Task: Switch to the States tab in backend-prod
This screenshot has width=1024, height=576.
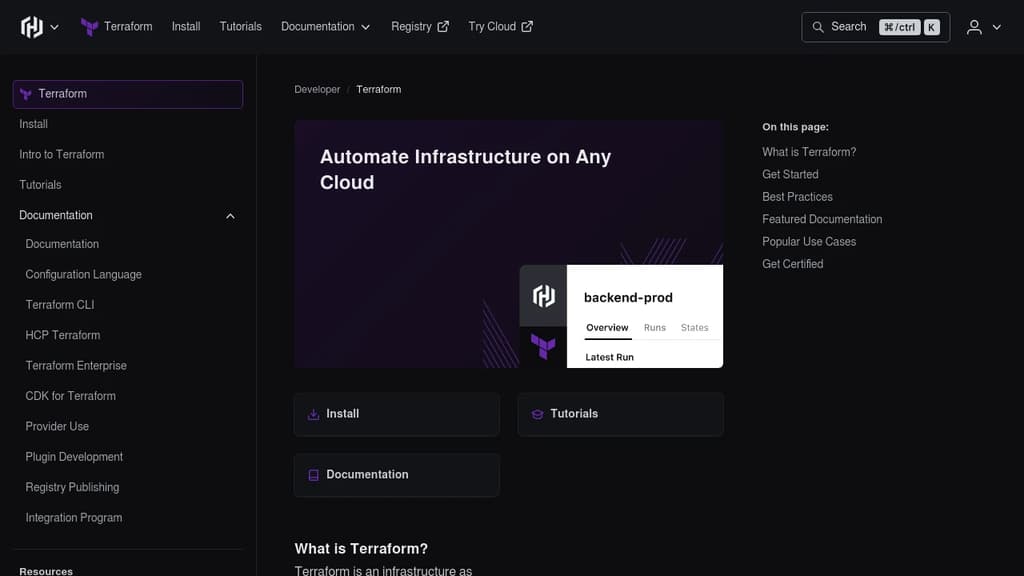Action: [x=694, y=328]
